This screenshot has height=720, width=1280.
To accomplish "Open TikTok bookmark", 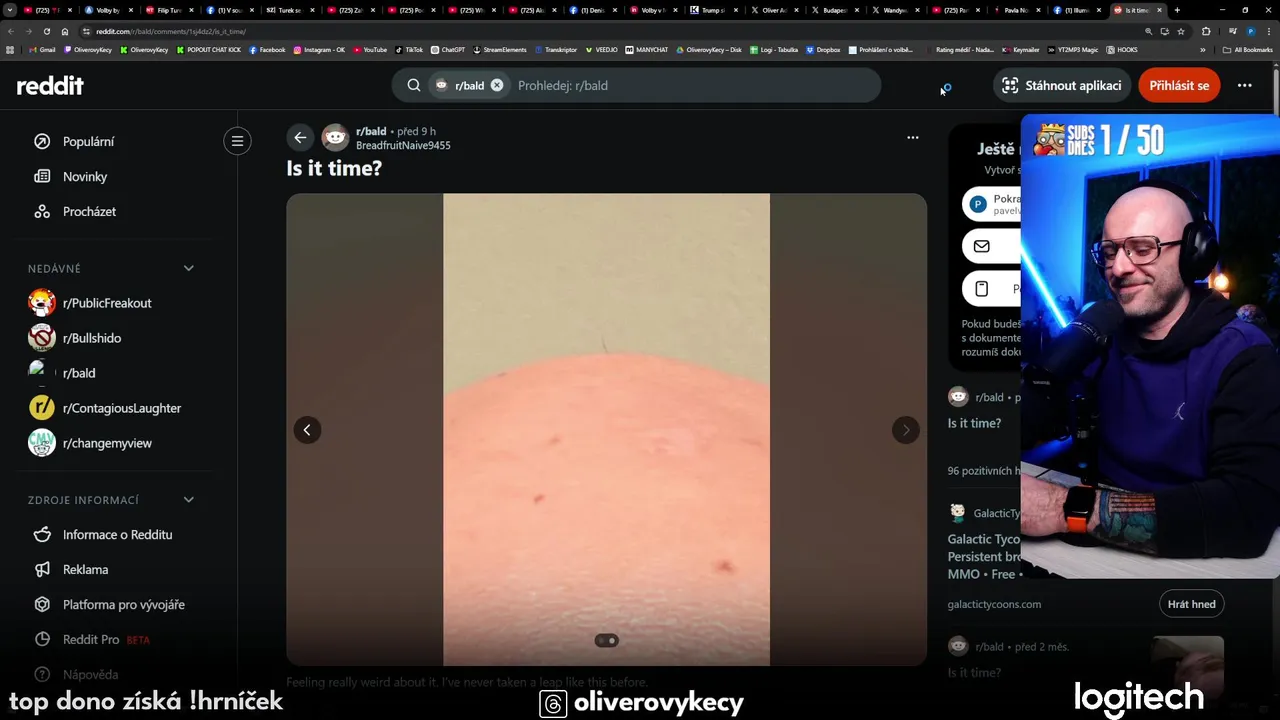I will coord(409,49).
